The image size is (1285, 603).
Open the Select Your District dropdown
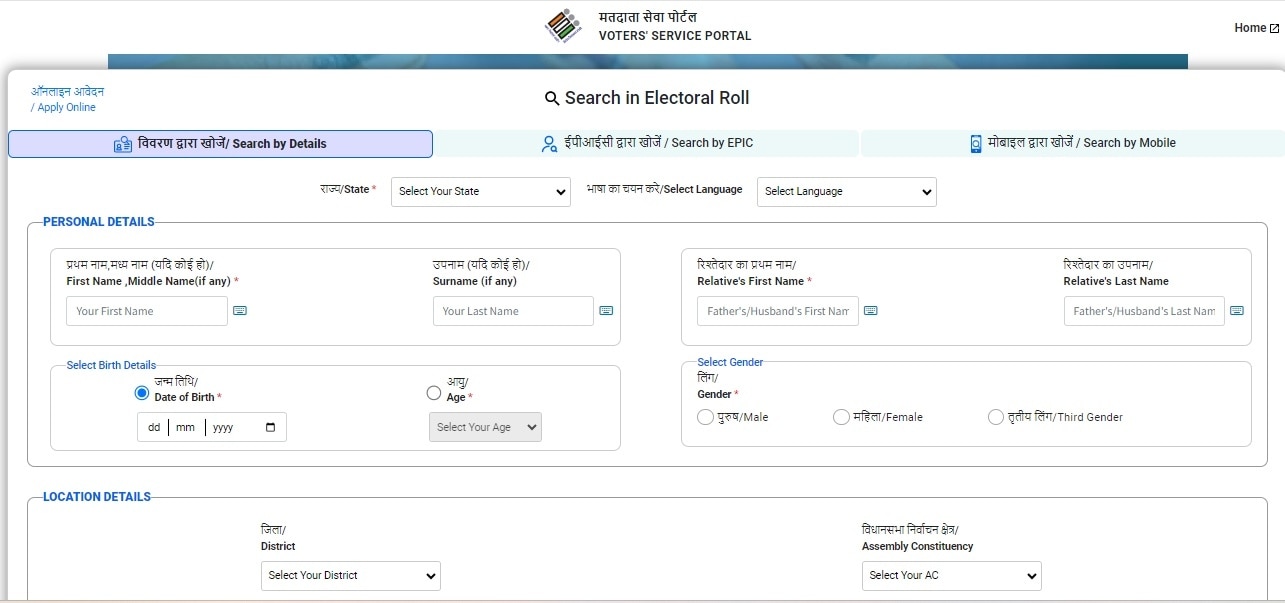pyautogui.click(x=350, y=576)
